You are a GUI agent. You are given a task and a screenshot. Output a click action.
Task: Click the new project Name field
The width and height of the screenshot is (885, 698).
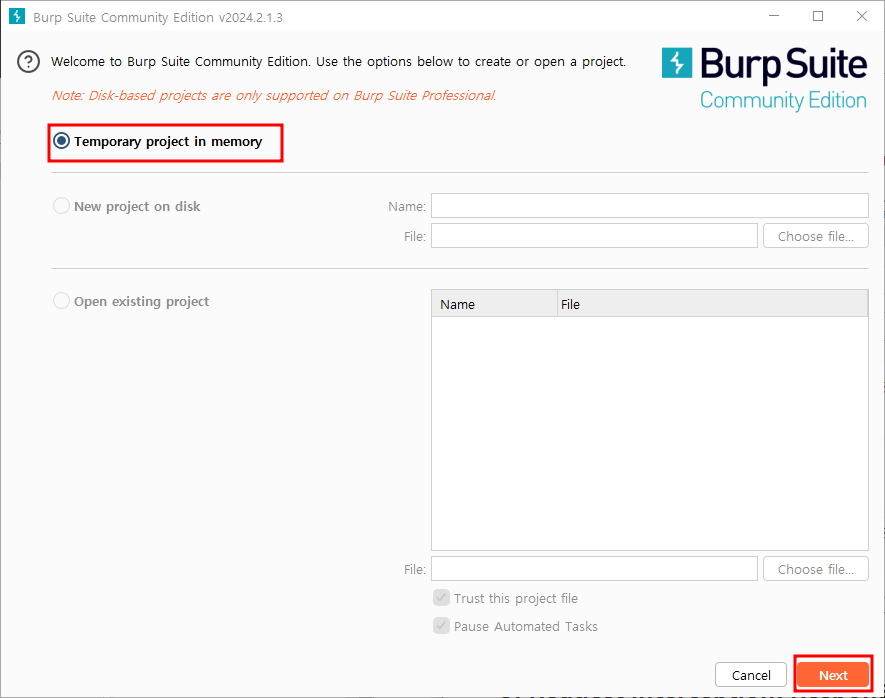pos(650,205)
